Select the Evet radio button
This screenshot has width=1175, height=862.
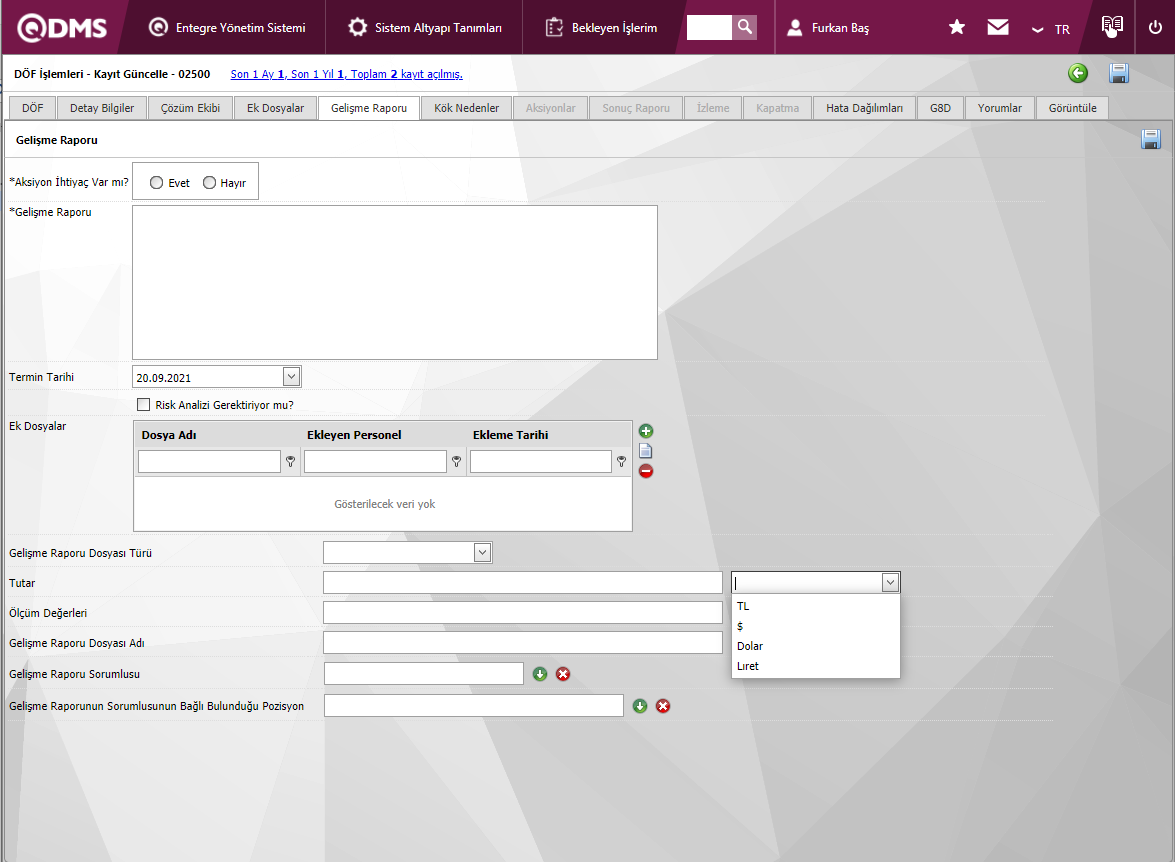pos(157,183)
